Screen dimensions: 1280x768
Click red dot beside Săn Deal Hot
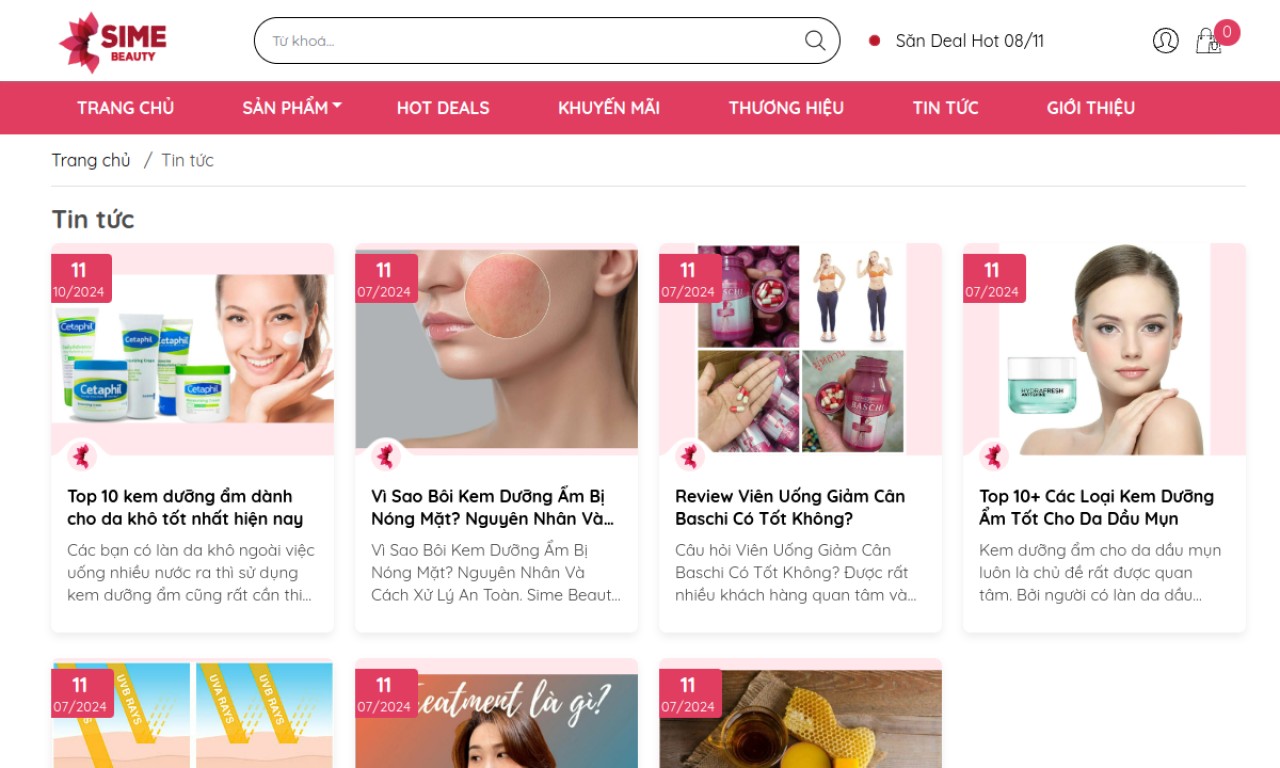click(x=874, y=41)
